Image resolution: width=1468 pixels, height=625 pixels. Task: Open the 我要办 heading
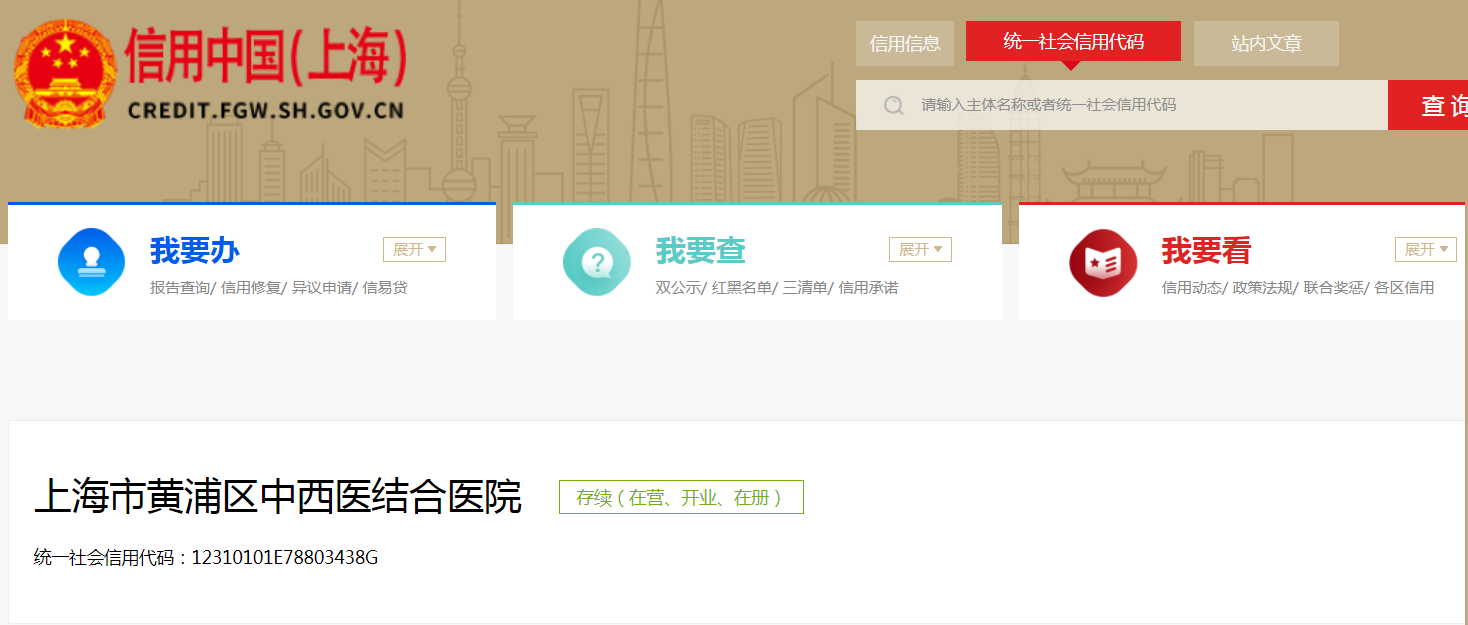195,250
